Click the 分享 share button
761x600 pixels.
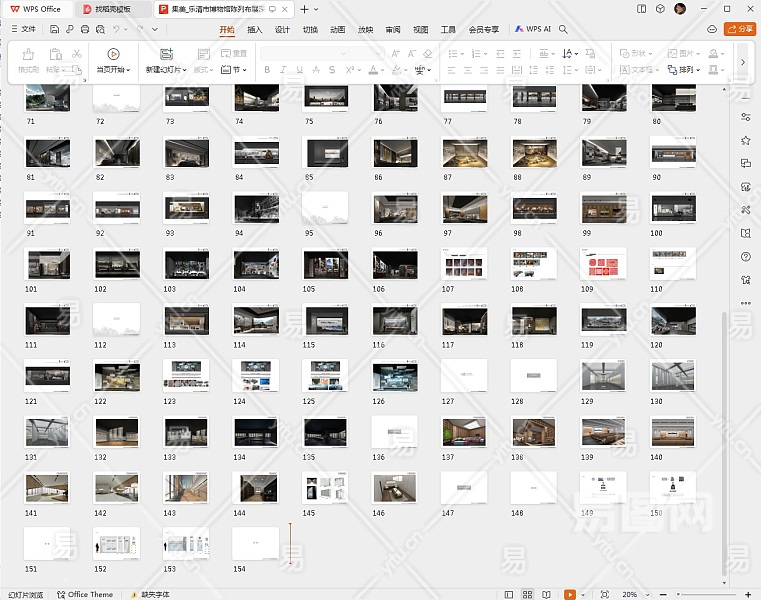[x=740, y=30]
